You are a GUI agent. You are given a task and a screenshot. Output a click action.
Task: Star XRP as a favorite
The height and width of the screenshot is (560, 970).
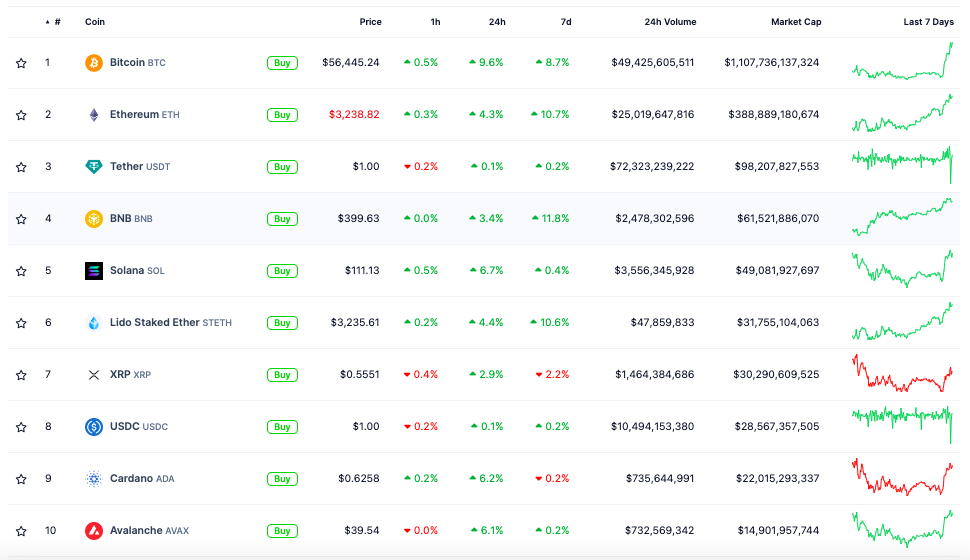tap(21, 375)
